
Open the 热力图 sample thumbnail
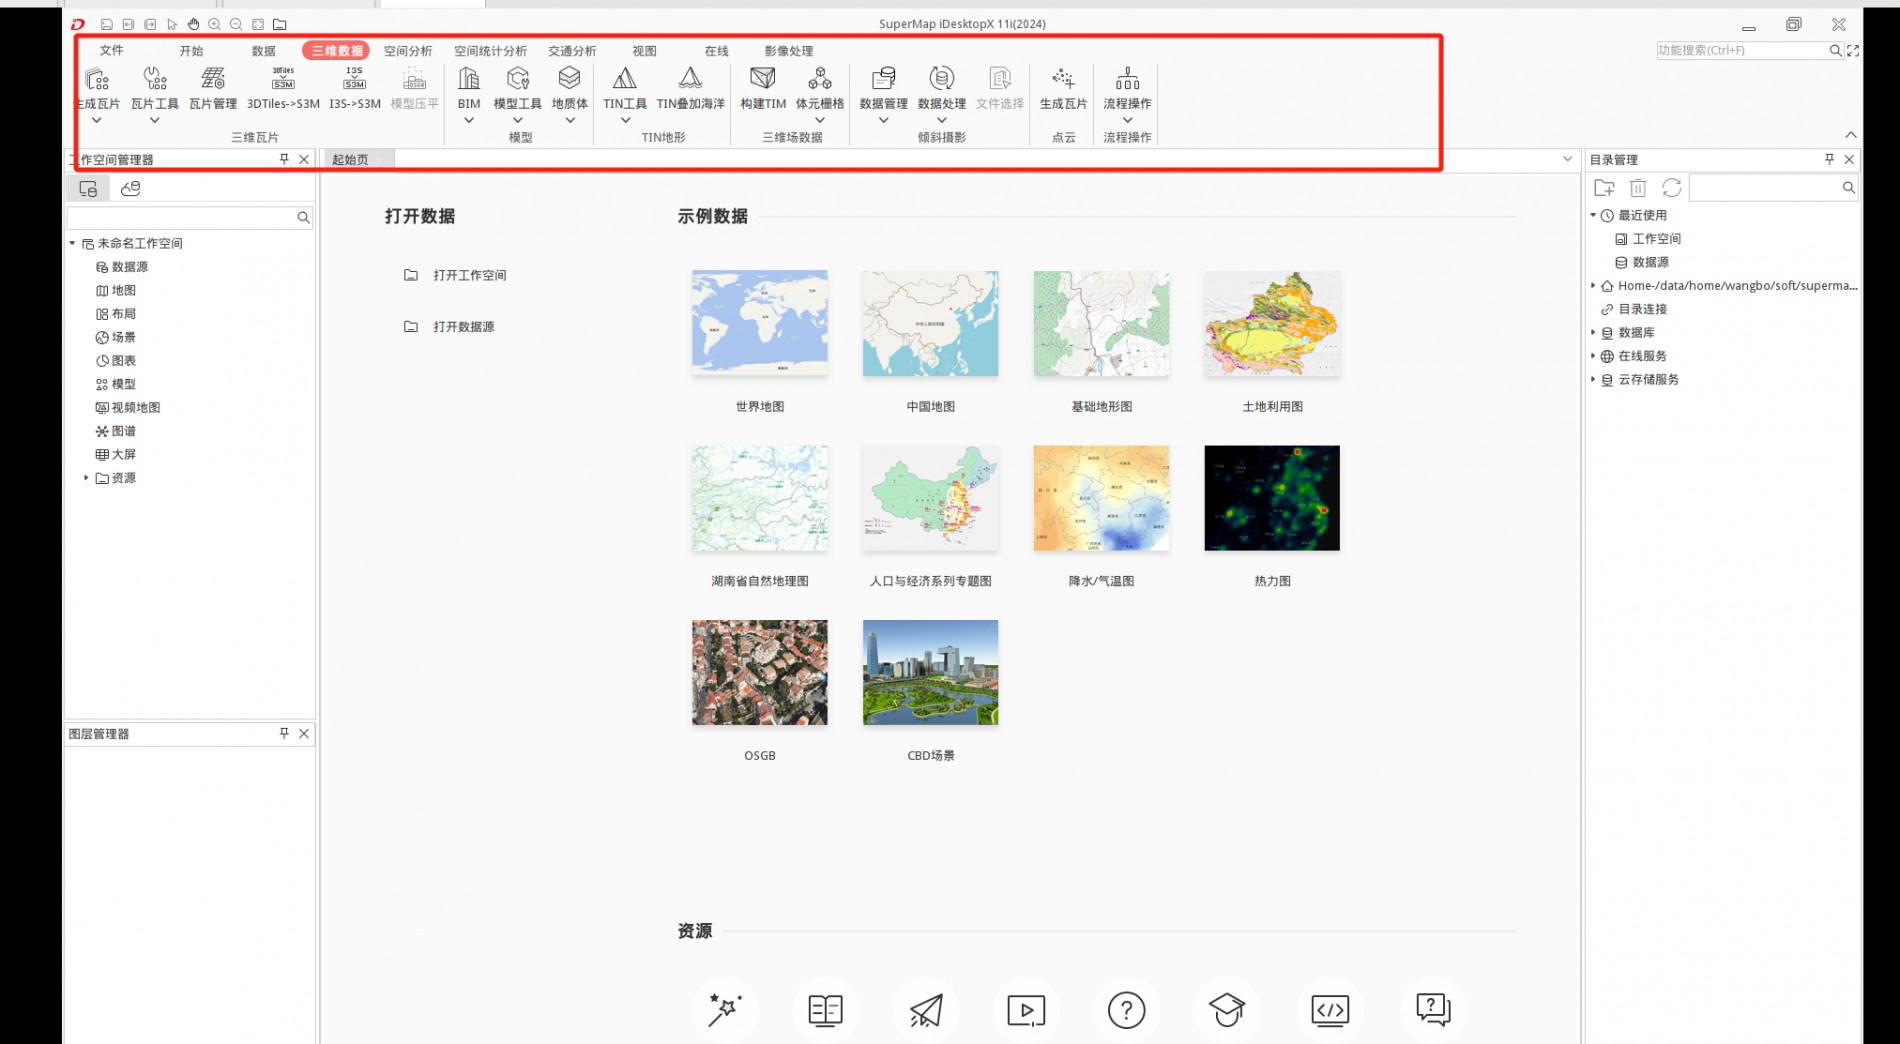[x=1272, y=498]
